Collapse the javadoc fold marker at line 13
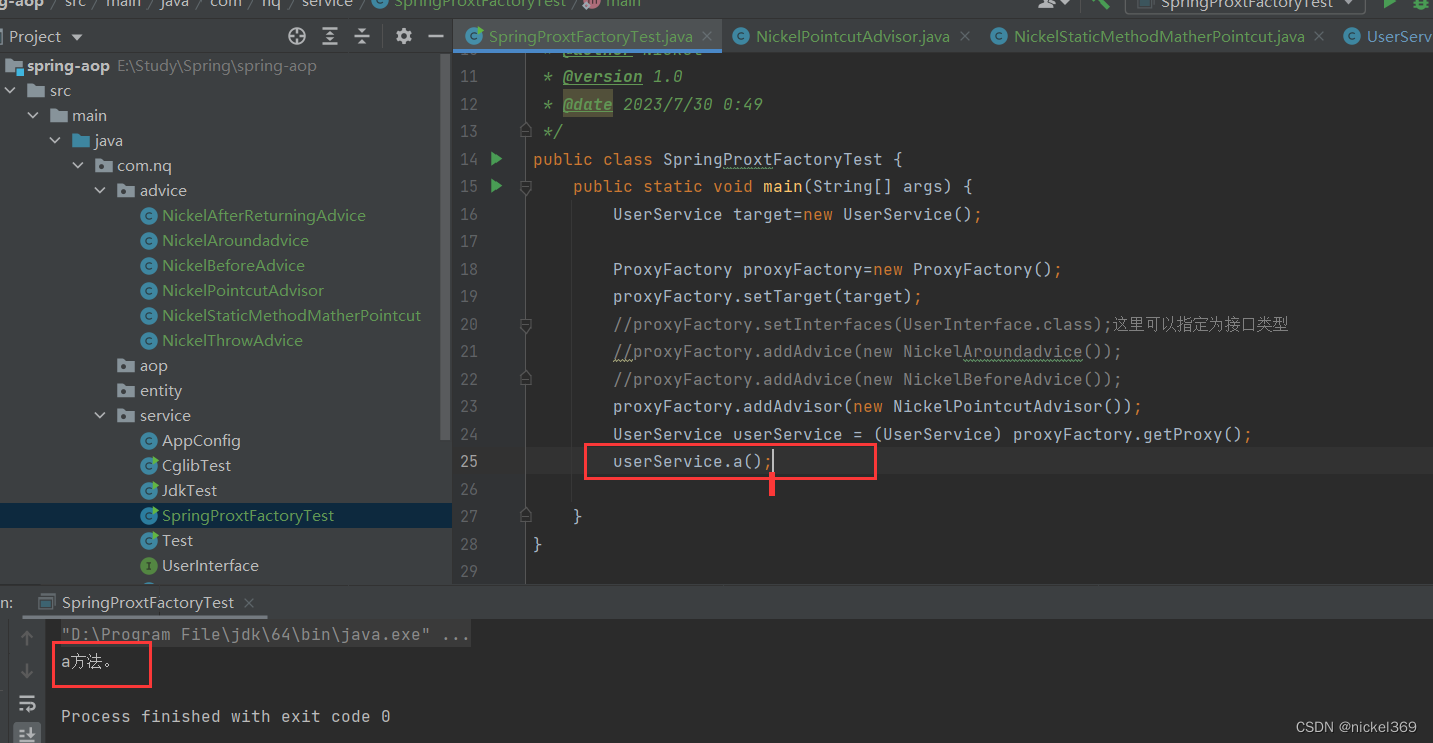 pos(526,131)
